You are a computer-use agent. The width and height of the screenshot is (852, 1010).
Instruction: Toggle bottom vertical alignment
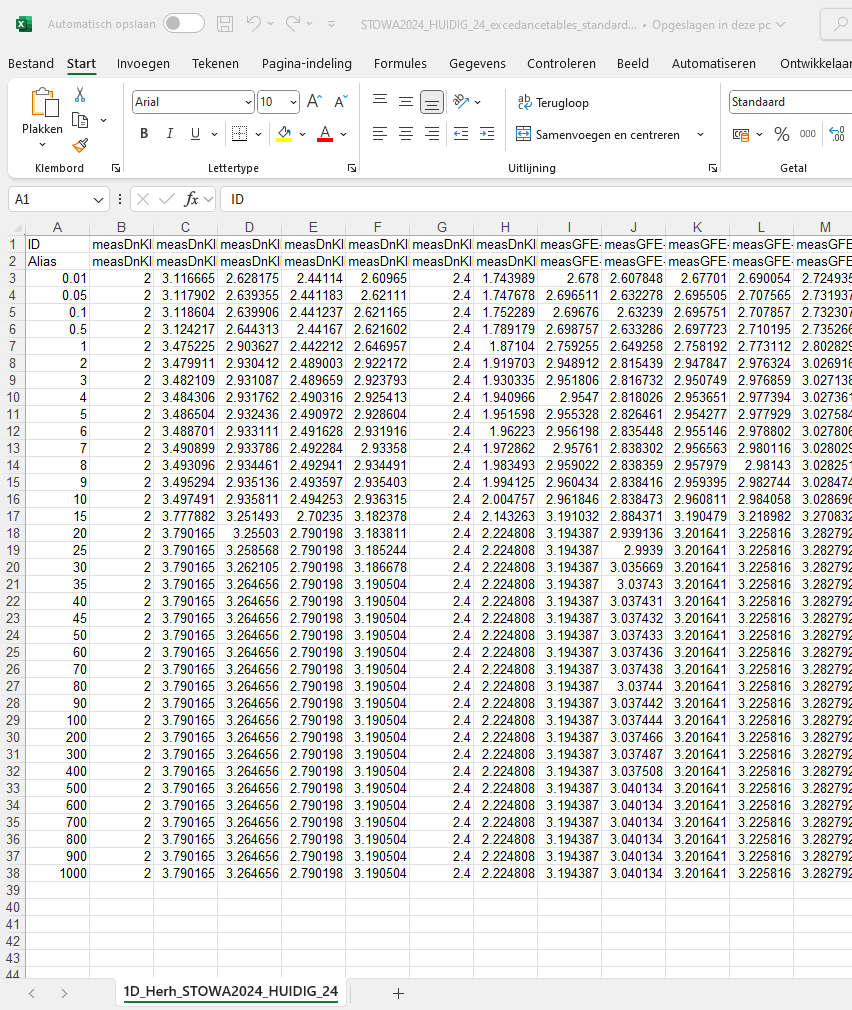pyautogui.click(x=431, y=102)
